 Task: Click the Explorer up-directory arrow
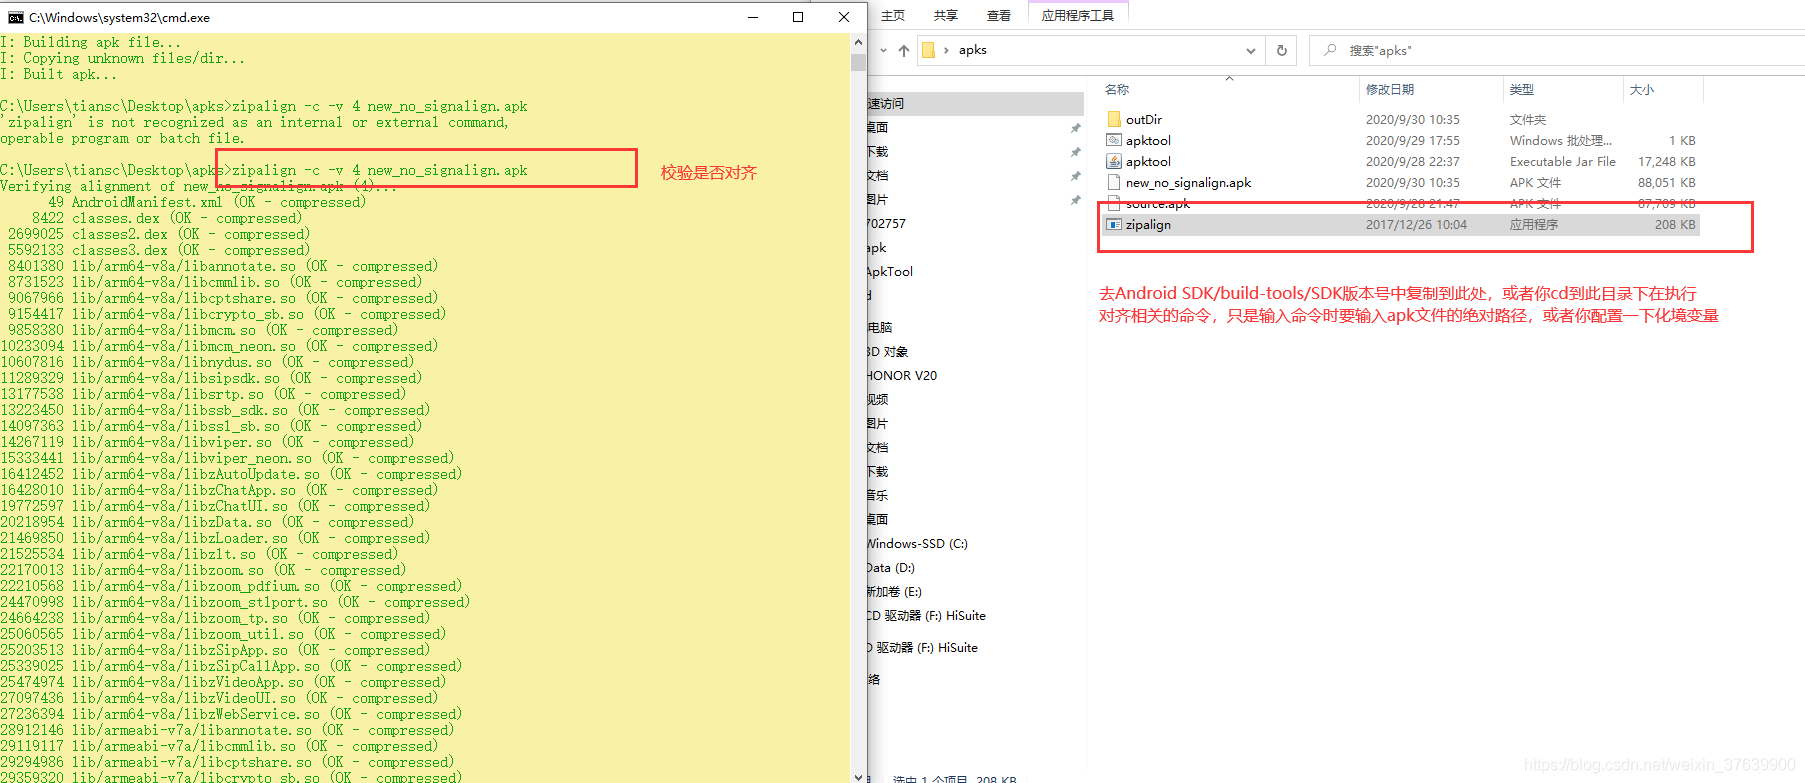(904, 50)
